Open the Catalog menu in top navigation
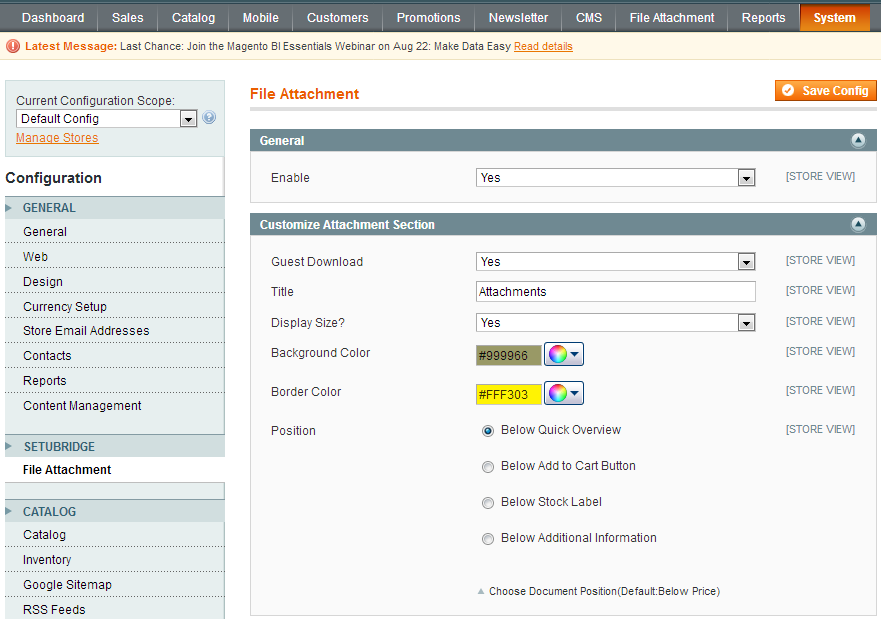Screen dimensions: 881x619 pyautogui.click(x=193, y=18)
